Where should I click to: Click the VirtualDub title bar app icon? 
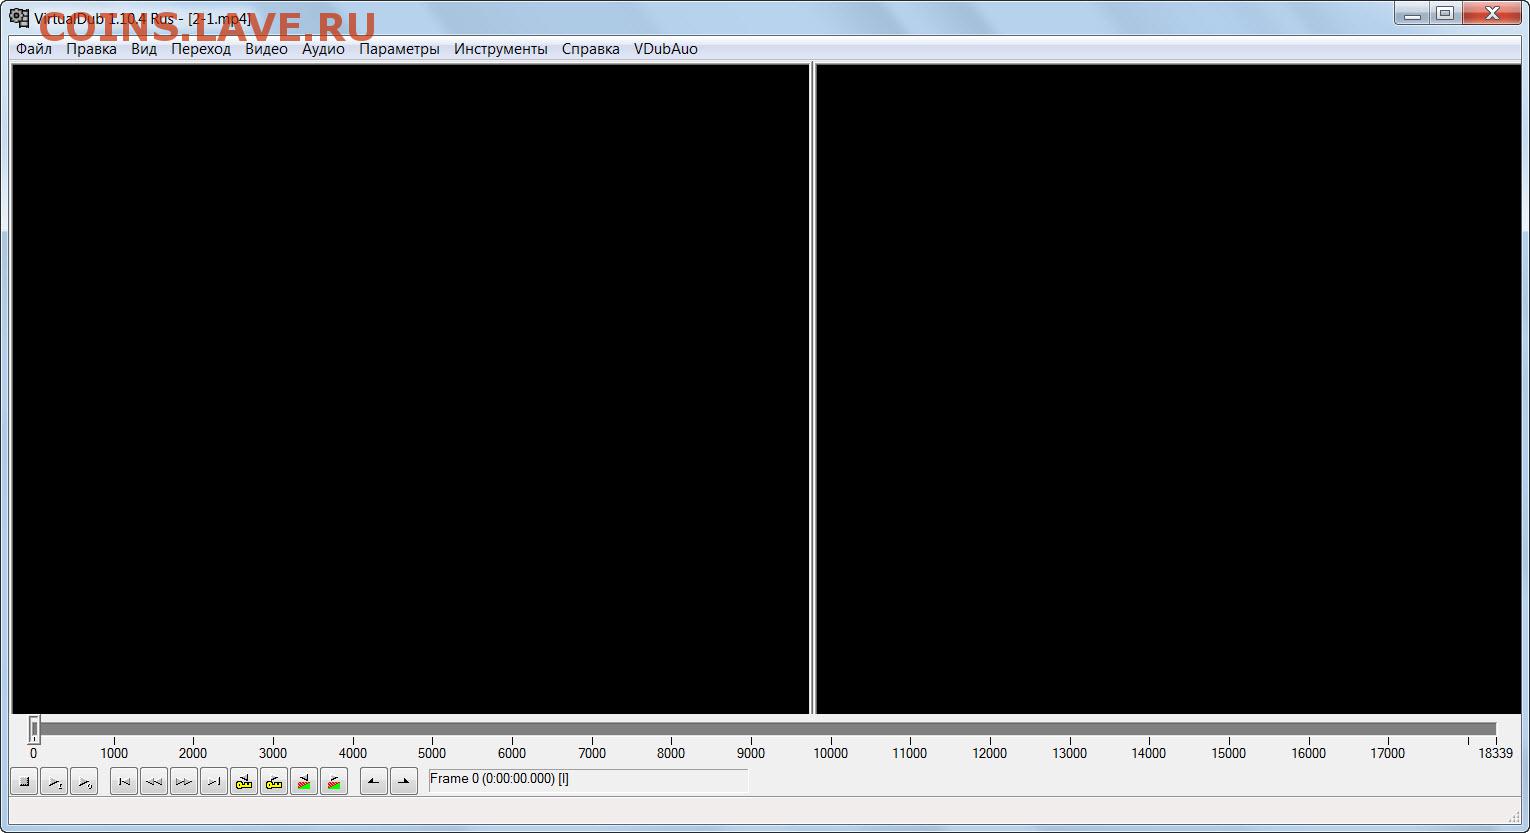(19, 18)
